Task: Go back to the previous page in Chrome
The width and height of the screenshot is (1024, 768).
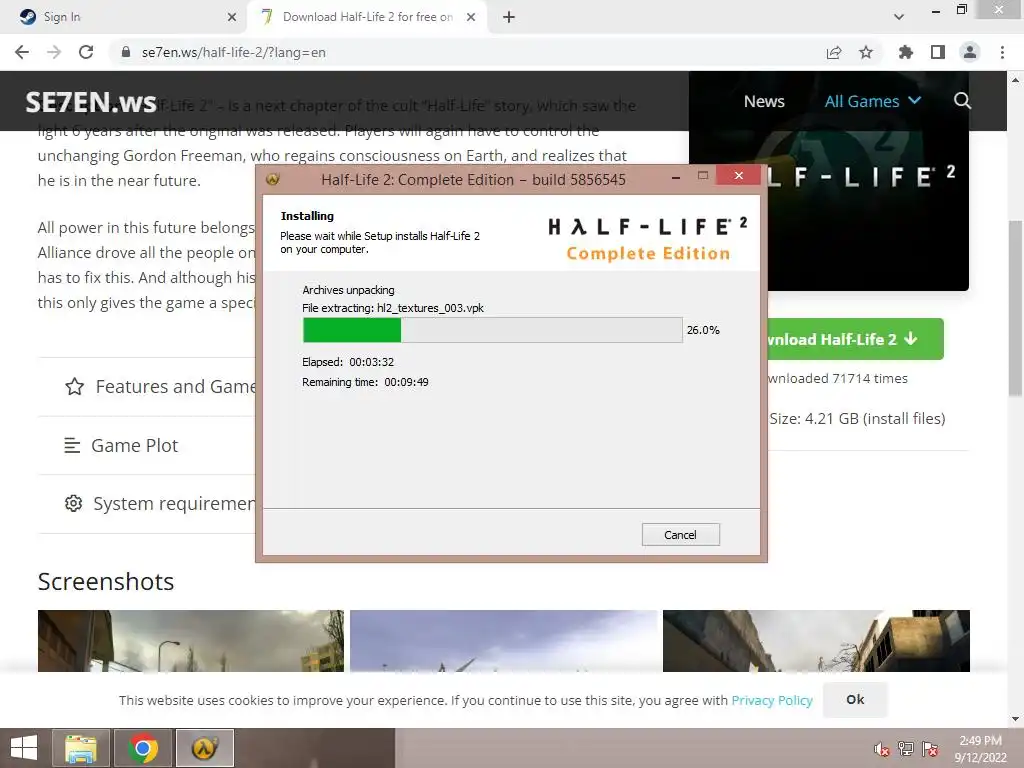Action: click(22, 52)
